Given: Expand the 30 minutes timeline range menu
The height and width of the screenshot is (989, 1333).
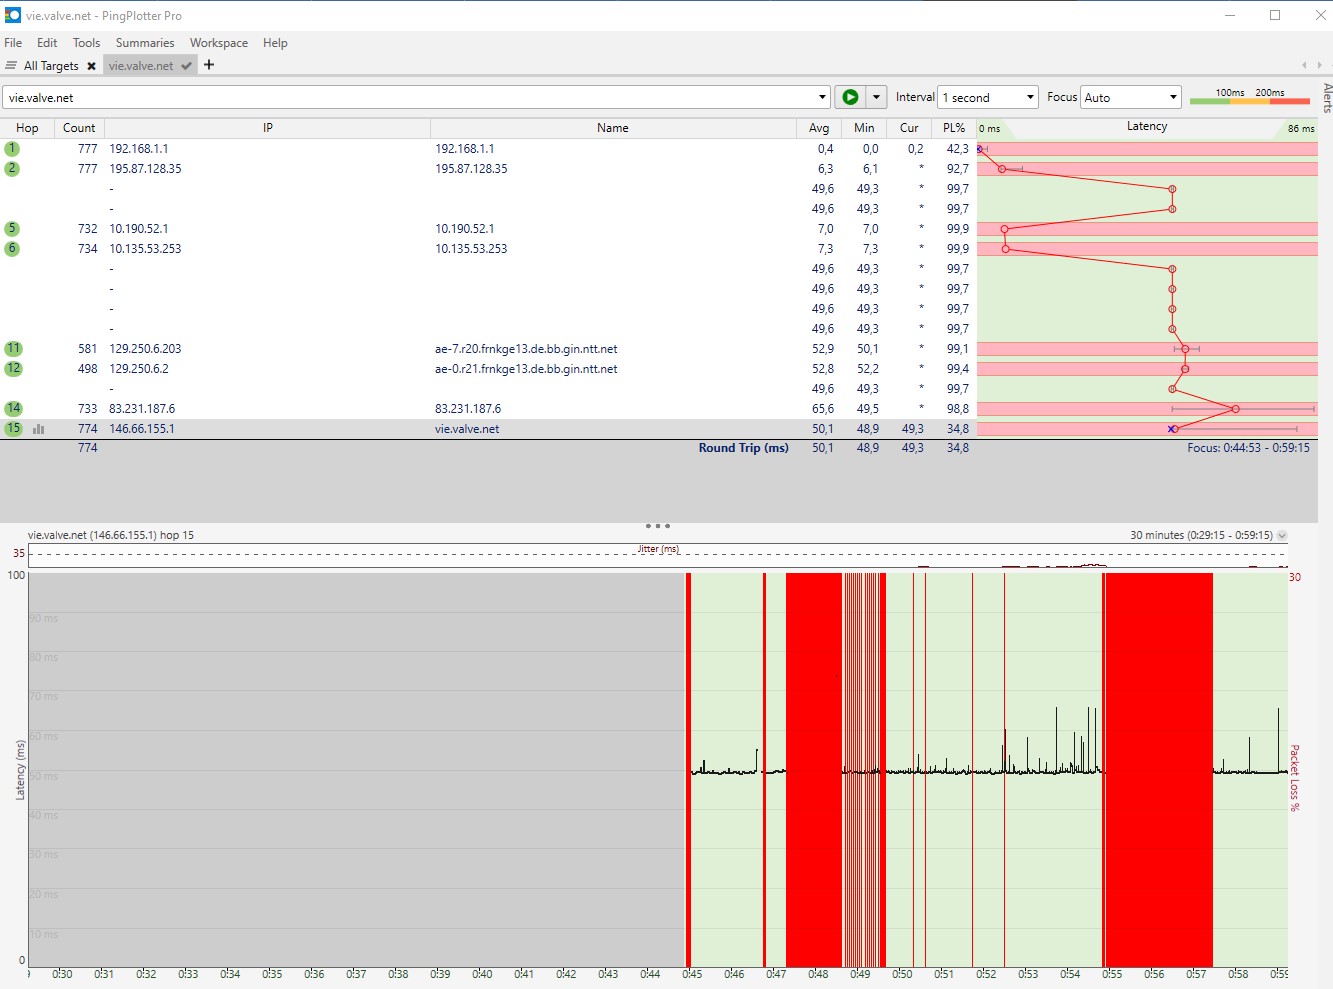Looking at the screenshot, I should (x=1282, y=536).
